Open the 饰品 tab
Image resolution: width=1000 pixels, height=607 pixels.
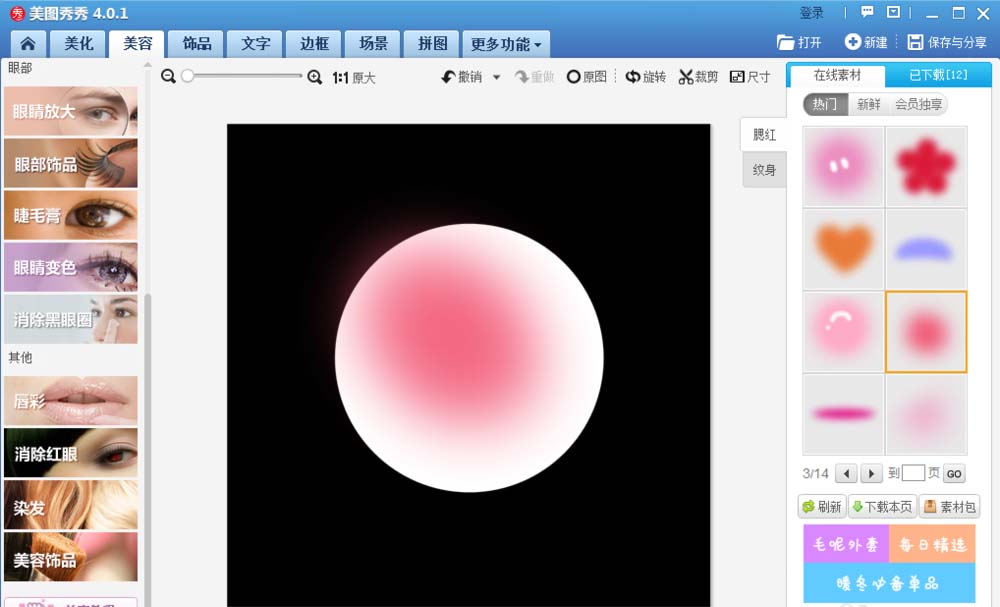[196, 44]
